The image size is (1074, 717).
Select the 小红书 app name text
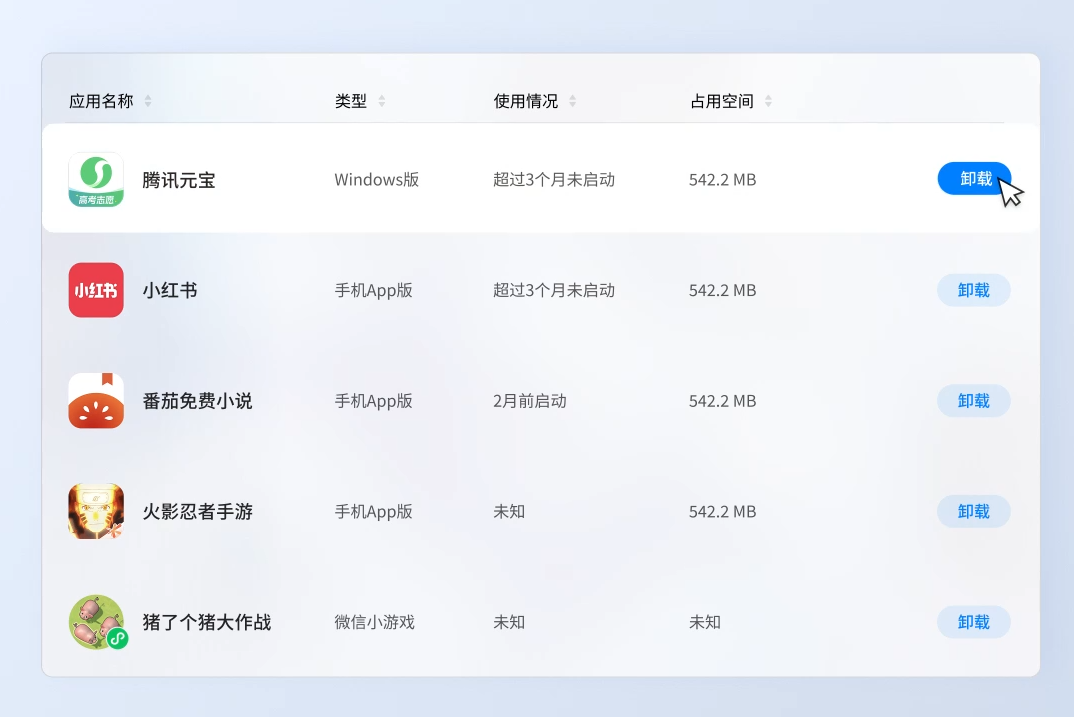[170, 290]
